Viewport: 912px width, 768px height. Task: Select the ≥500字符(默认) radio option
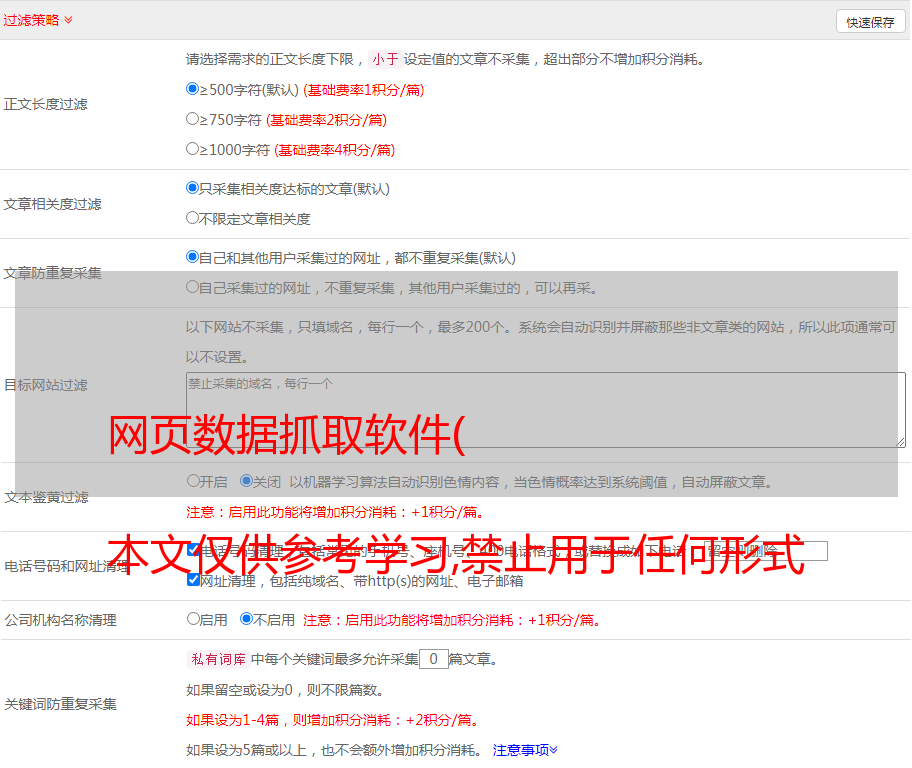pyautogui.click(x=193, y=89)
